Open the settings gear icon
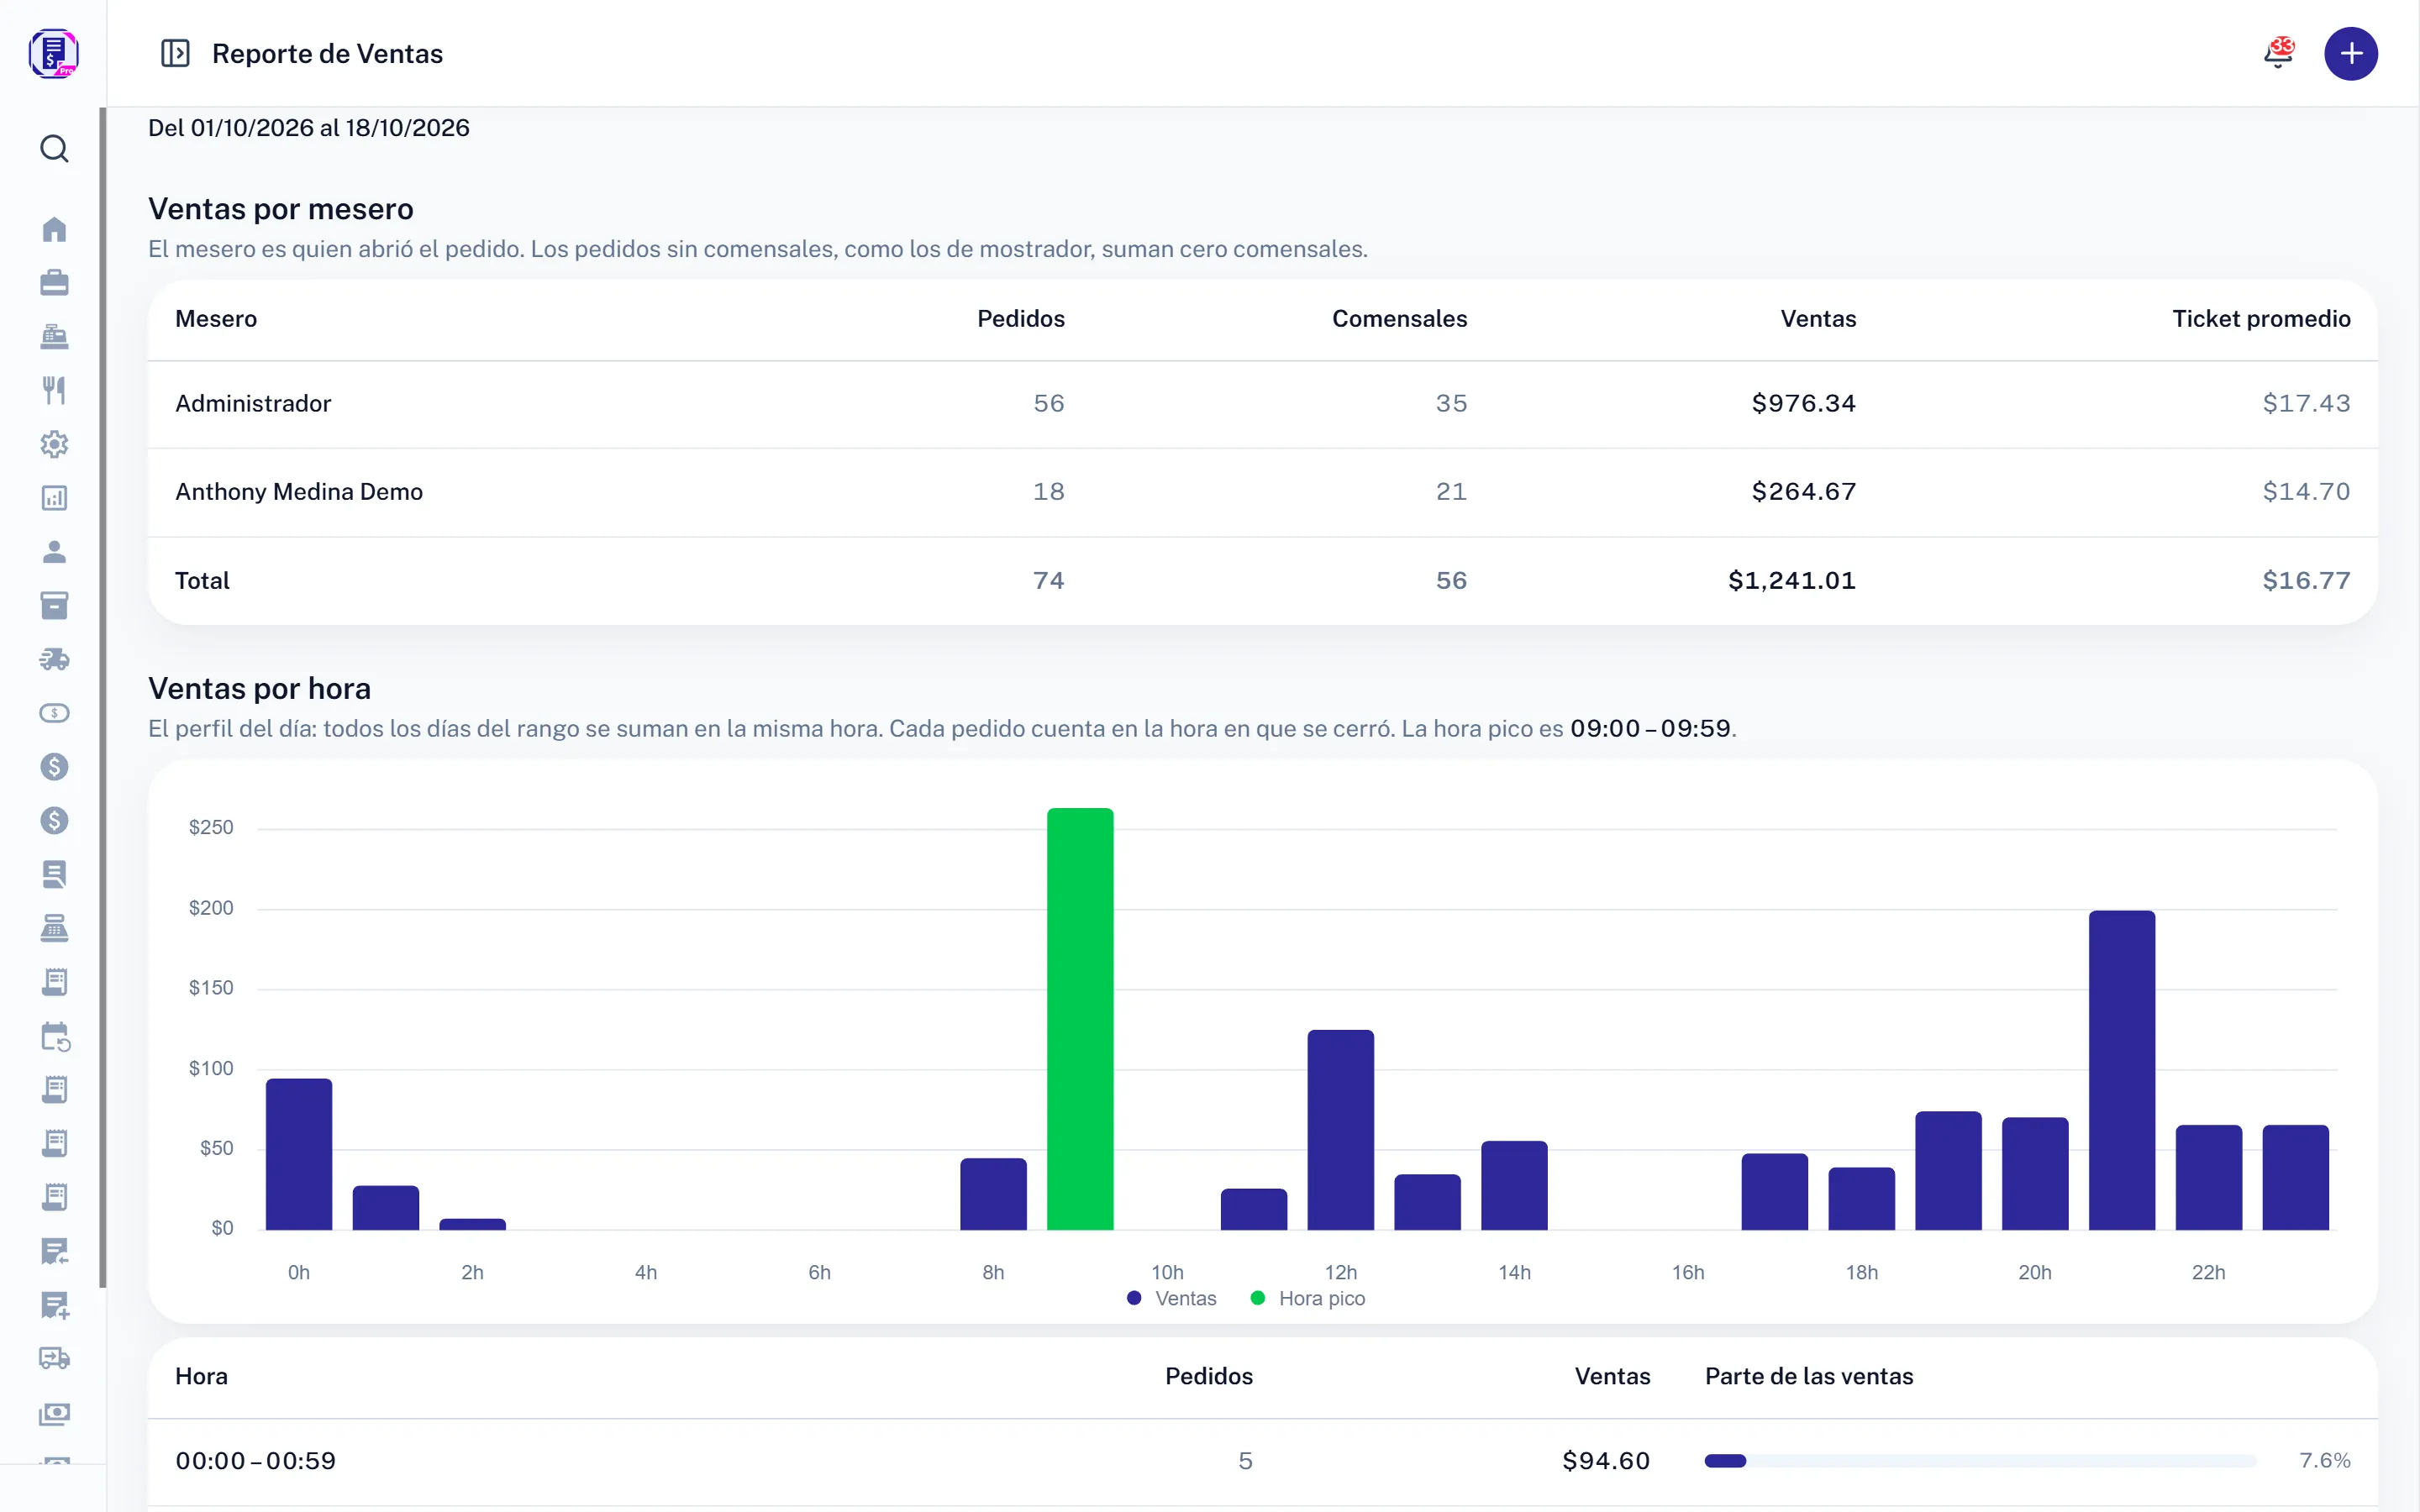Viewport: 2420px width, 1512px height. (x=54, y=444)
